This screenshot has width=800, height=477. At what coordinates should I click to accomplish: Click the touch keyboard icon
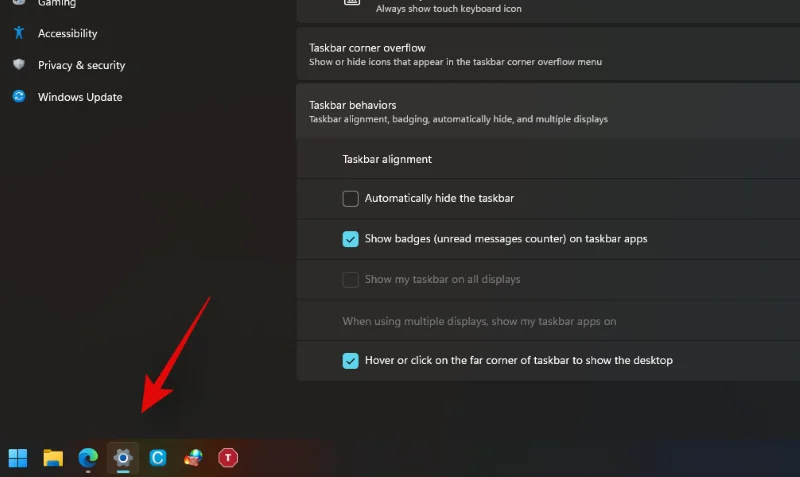pyautogui.click(x=352, y=2)
